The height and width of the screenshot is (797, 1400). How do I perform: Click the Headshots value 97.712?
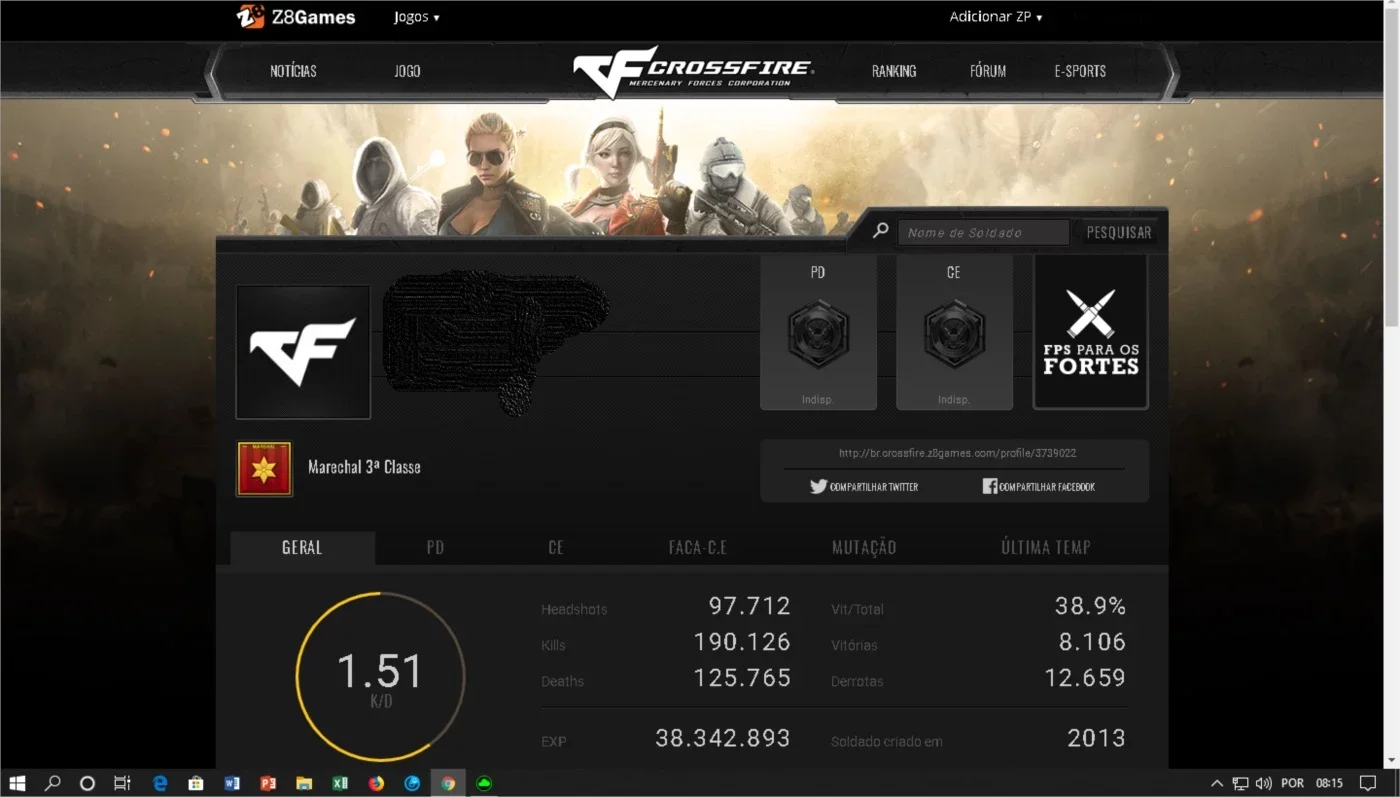[x=749, y=606]
